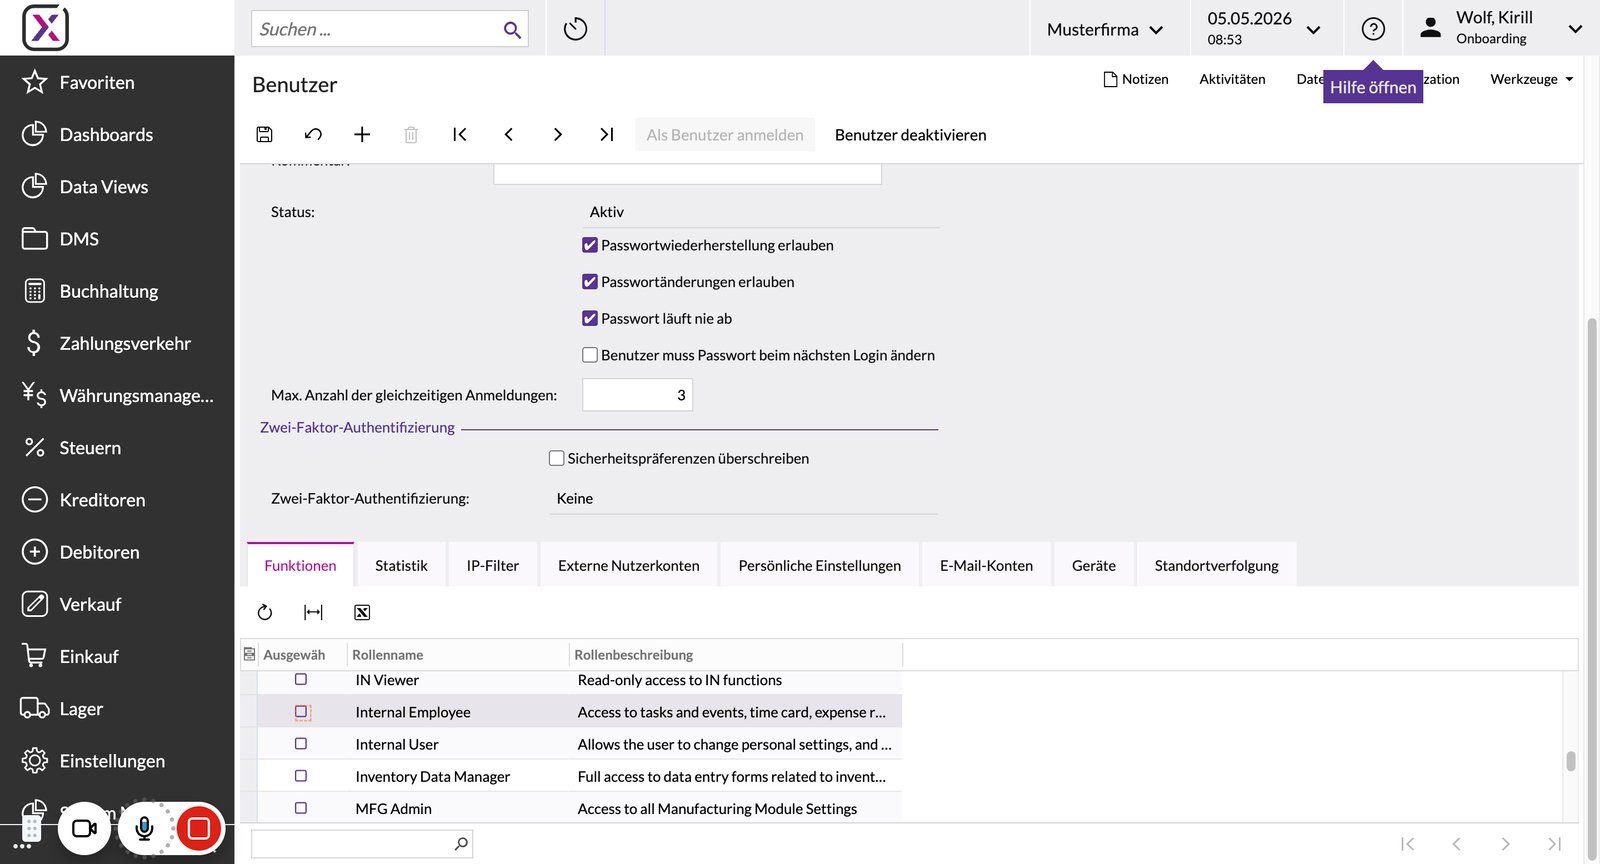Viewport: 1600px width, 864px height.
Task: Open the Aktivitäten panel
Action: pos(1232,79)
